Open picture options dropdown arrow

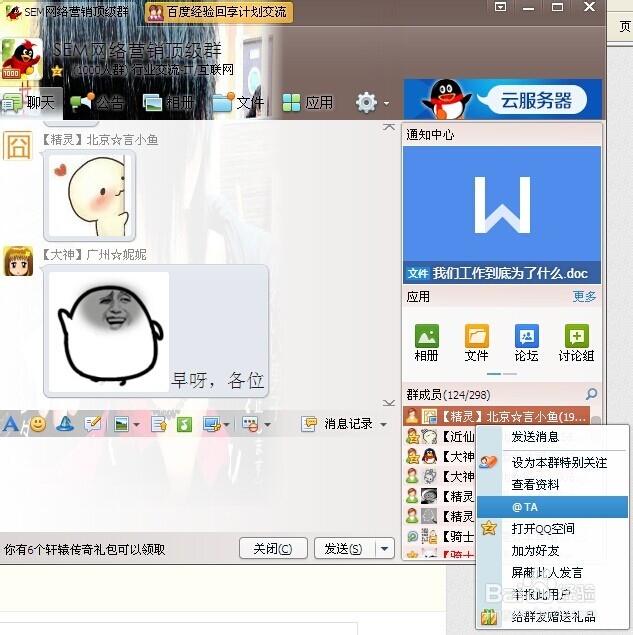[136, 425]
